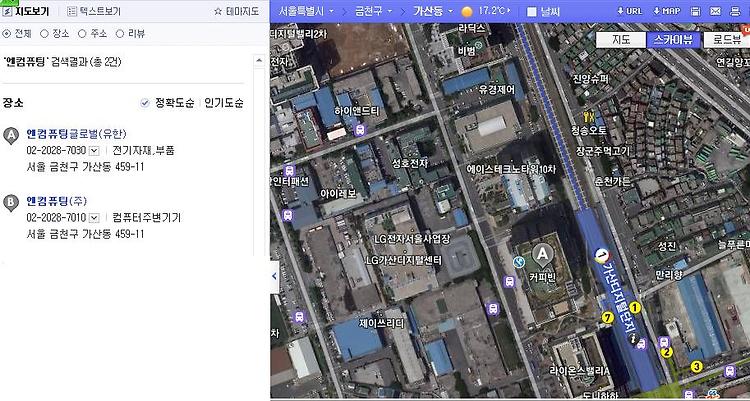This screenshot has height=401, width=750.
Task: Open the 서울특별시 region dropdown
Action: 307,11
